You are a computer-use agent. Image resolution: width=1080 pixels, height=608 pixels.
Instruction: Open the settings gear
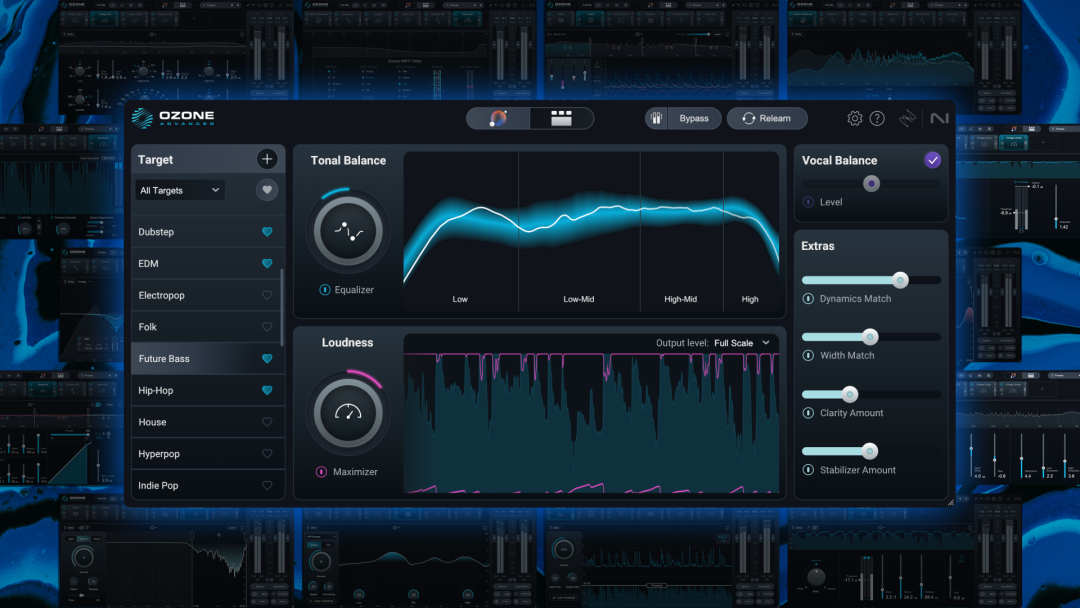tap(855, 118)
